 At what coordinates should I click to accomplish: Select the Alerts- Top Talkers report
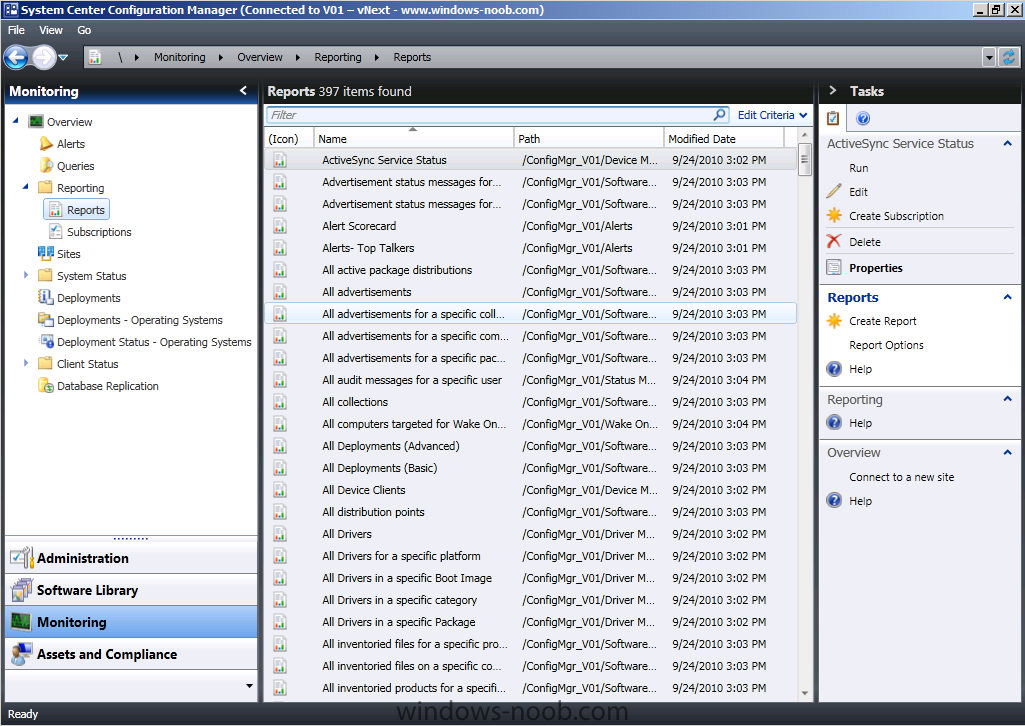(530, 248)
